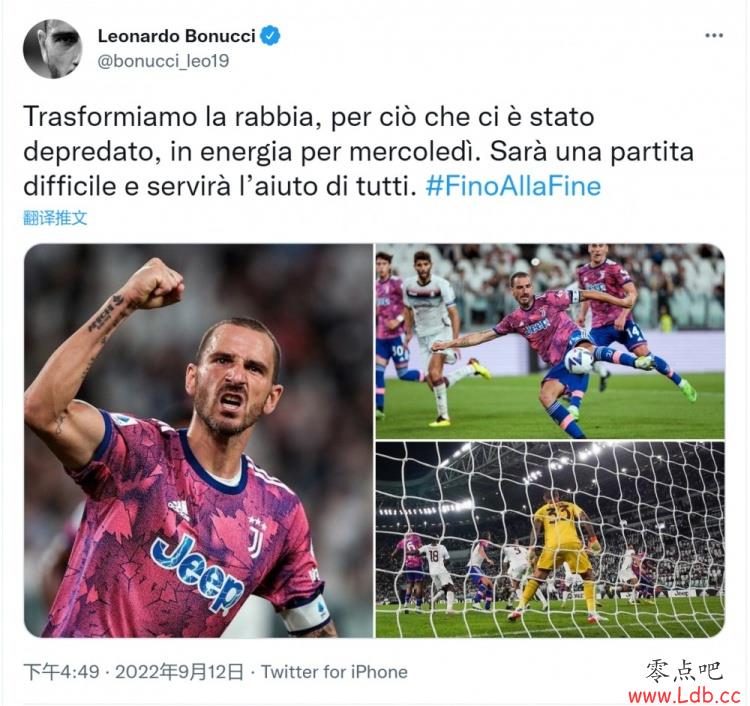
Task: Click the 2022年9月12日 date text
Action: click(179, 672)
